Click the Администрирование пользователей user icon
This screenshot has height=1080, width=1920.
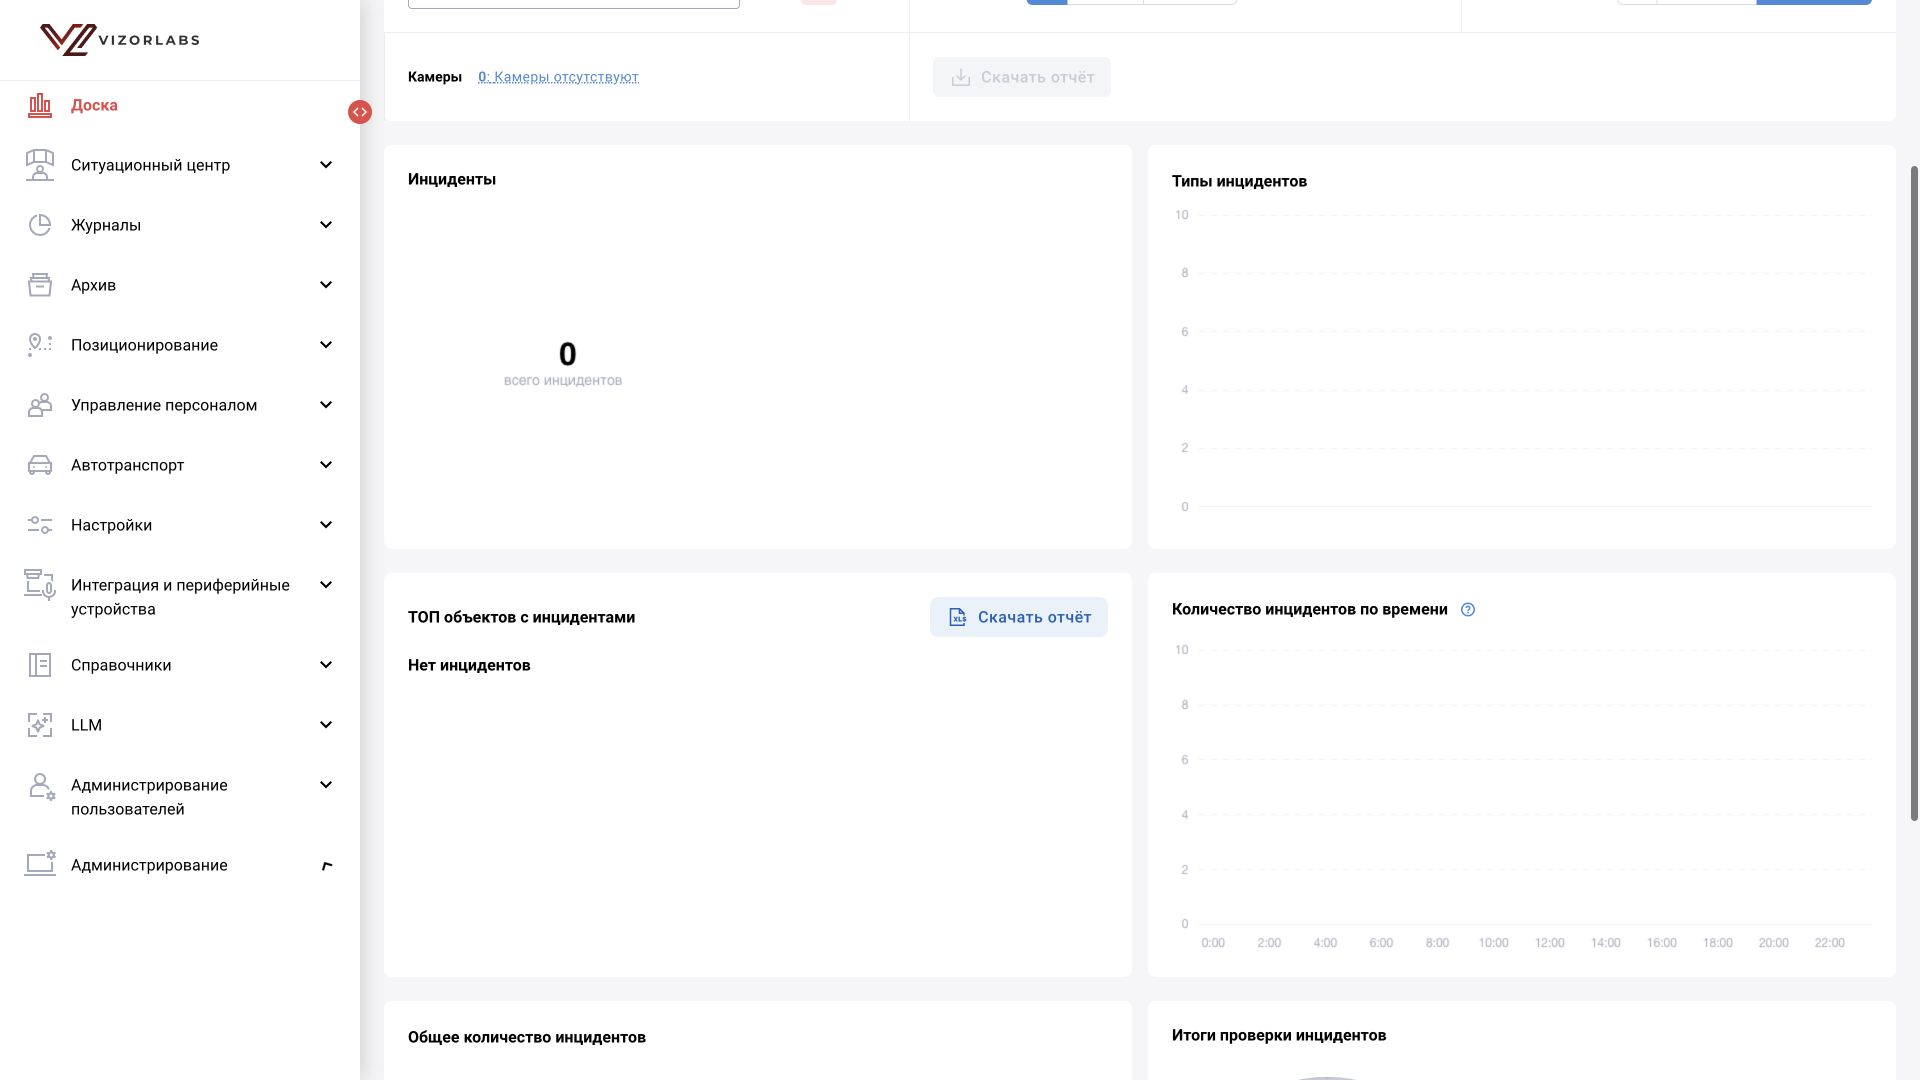(41, 787)
